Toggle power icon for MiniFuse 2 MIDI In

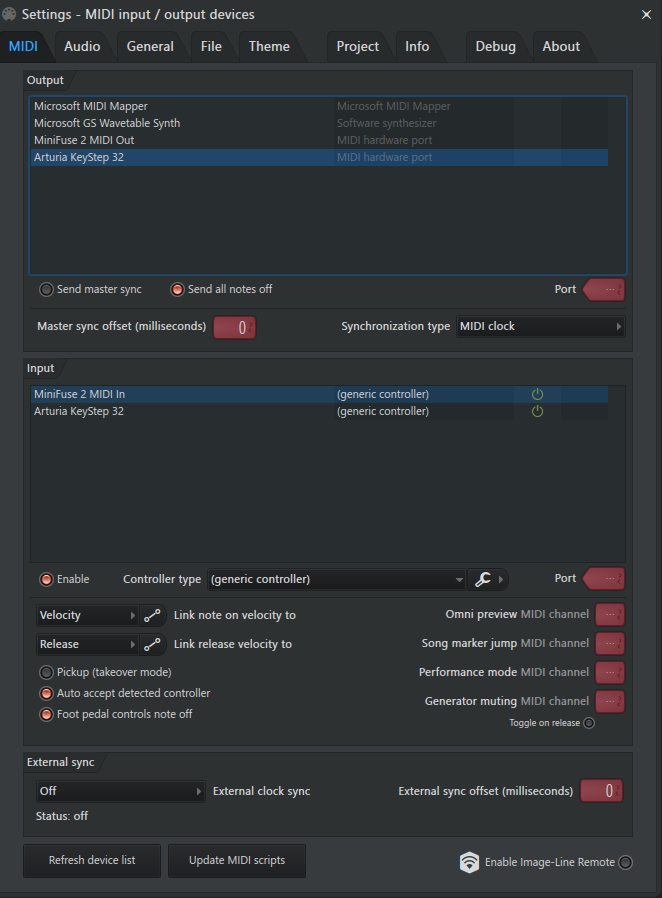pyautogui.click(x=537, y=394)
